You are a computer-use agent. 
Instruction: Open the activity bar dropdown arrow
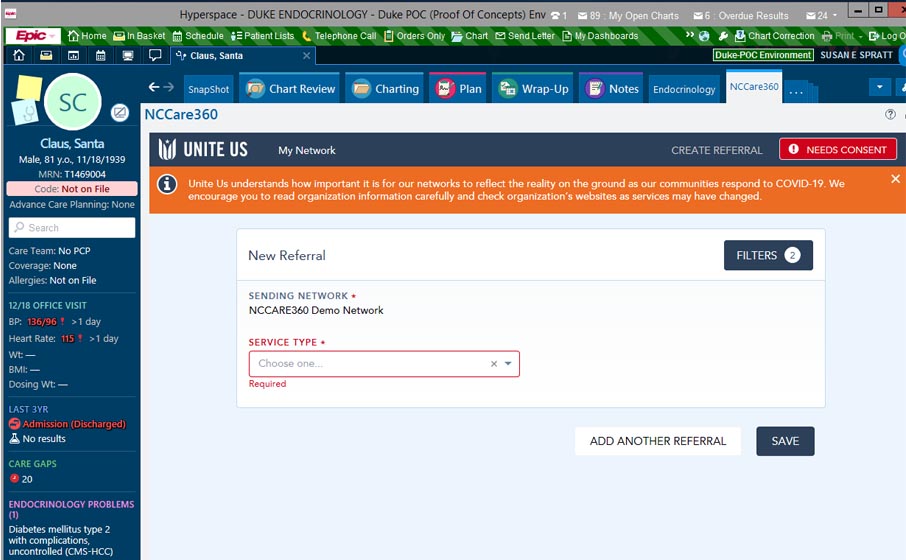(879, 87)
